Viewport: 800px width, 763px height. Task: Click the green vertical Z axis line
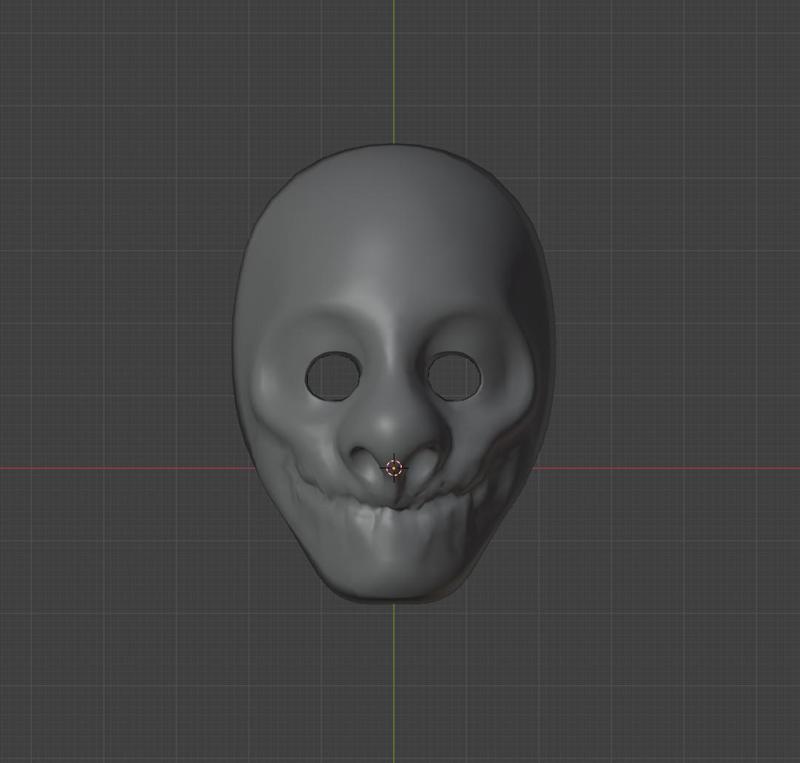point(394,80)
